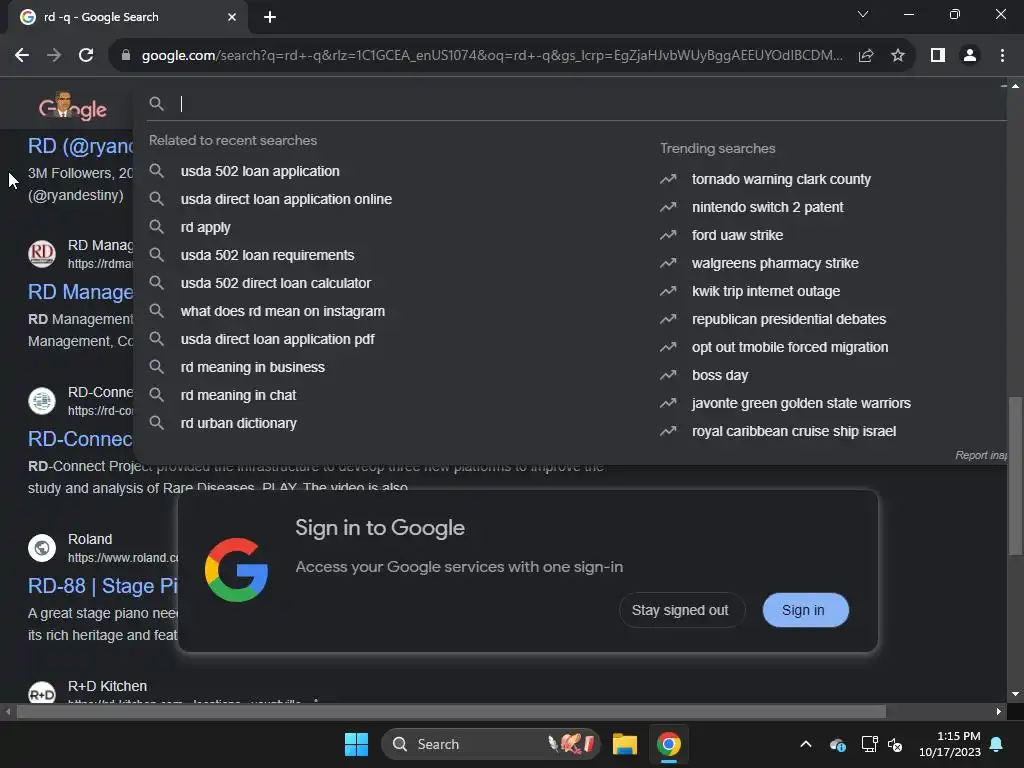The height and width of the screenshot is (768, 1024).
Task: Open trending javonte green golden state warriors
Action: pyautogui.click(x=801, y=404)
